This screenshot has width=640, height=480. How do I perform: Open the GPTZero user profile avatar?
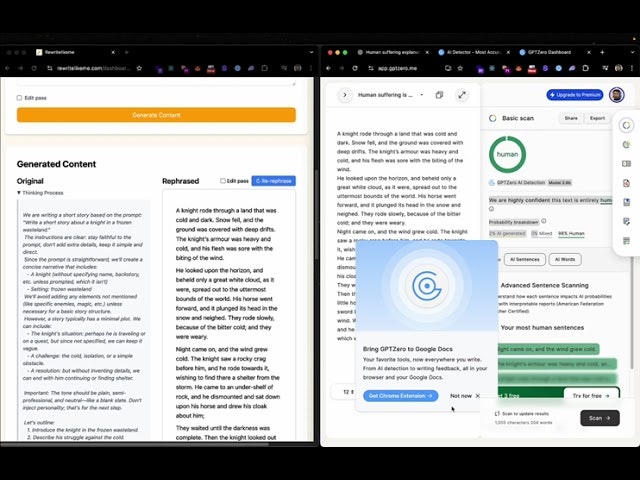[x=617, y=95]
